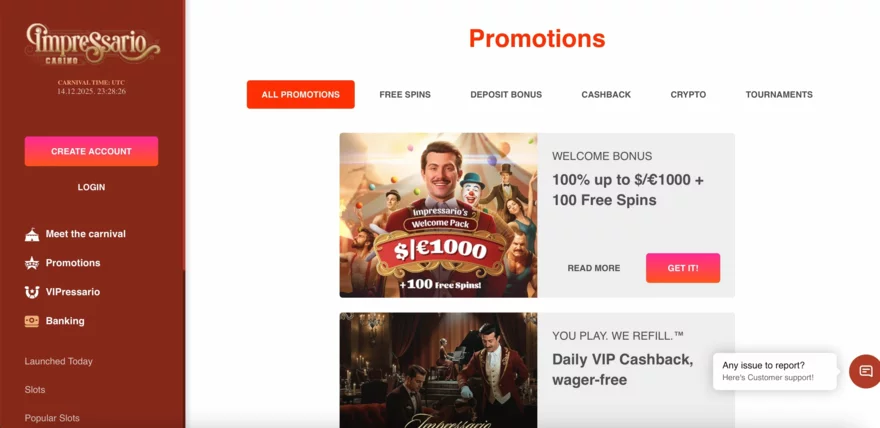Open the Daily VIP Cashback image
This screenshot has width=880, height=428.
pyautogui.click(x=438, y=370)
